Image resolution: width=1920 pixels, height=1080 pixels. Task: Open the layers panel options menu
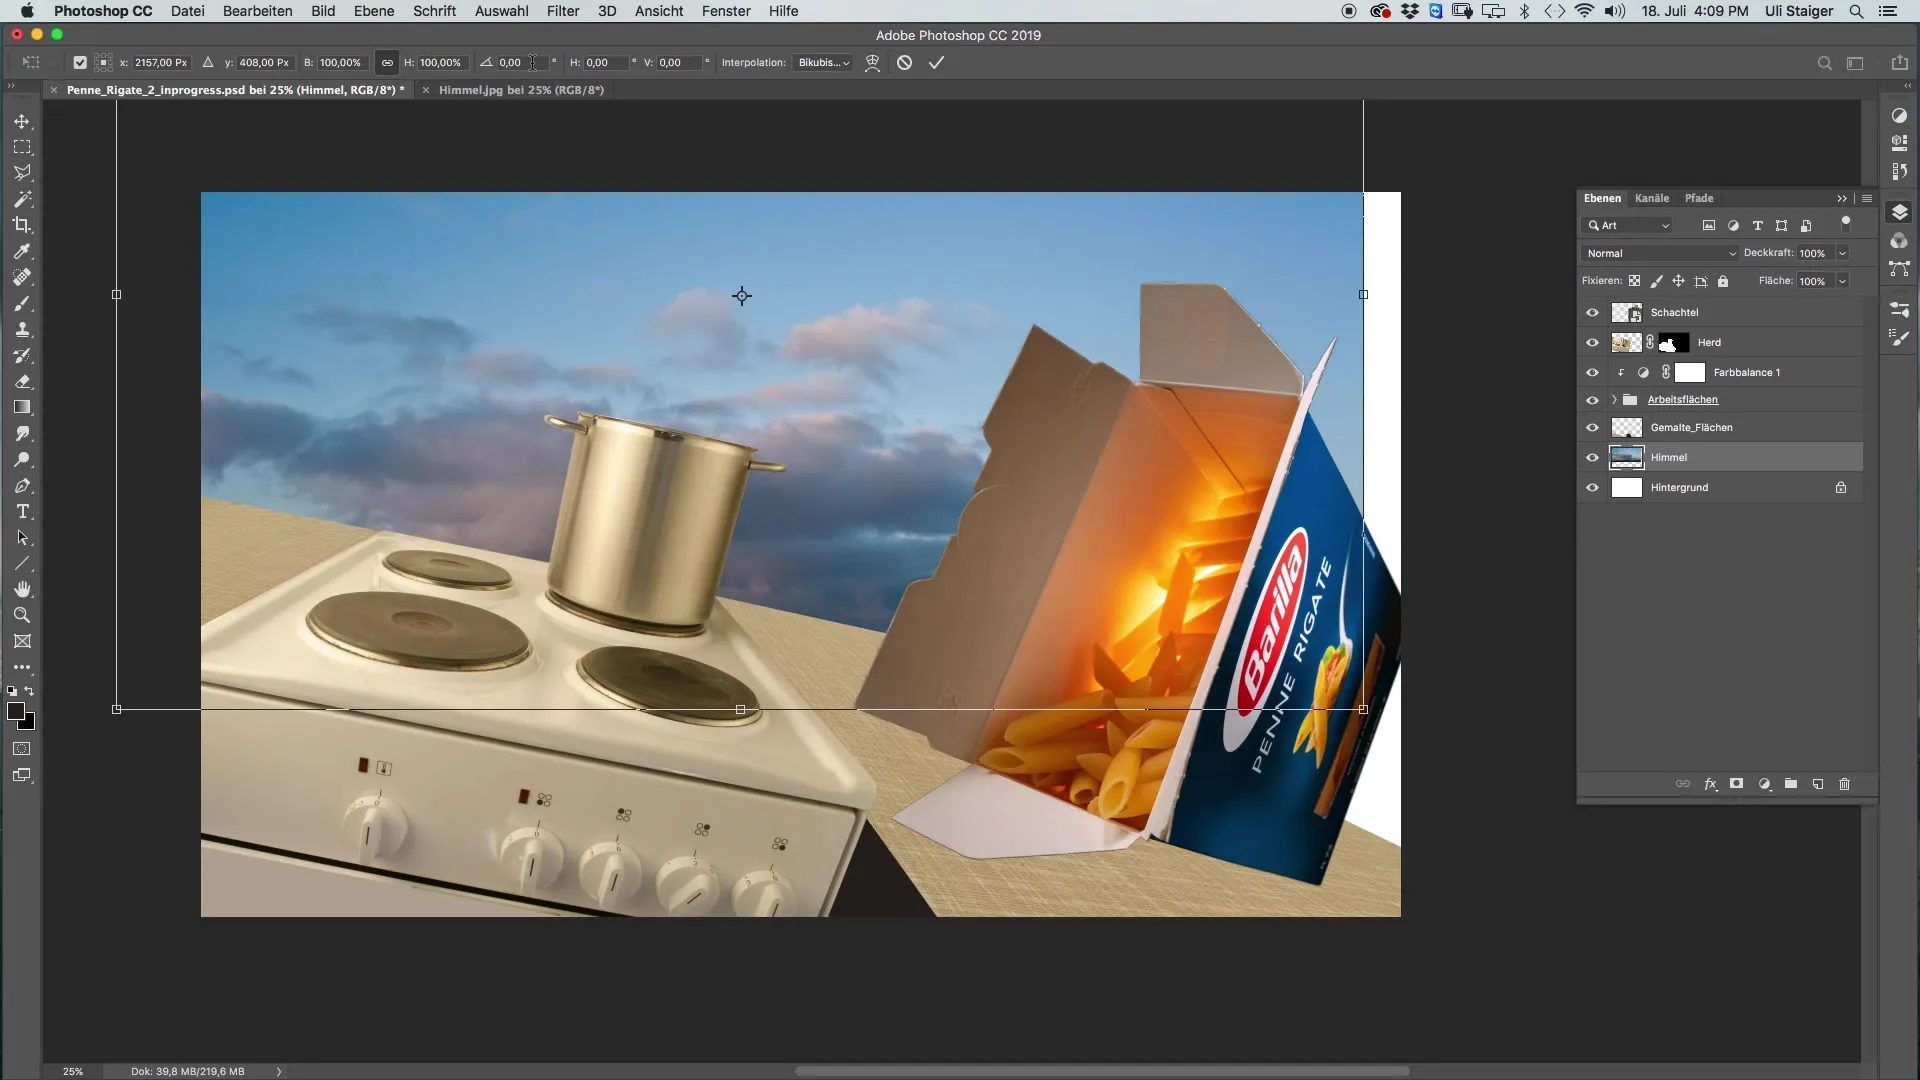coord(1867,198)
